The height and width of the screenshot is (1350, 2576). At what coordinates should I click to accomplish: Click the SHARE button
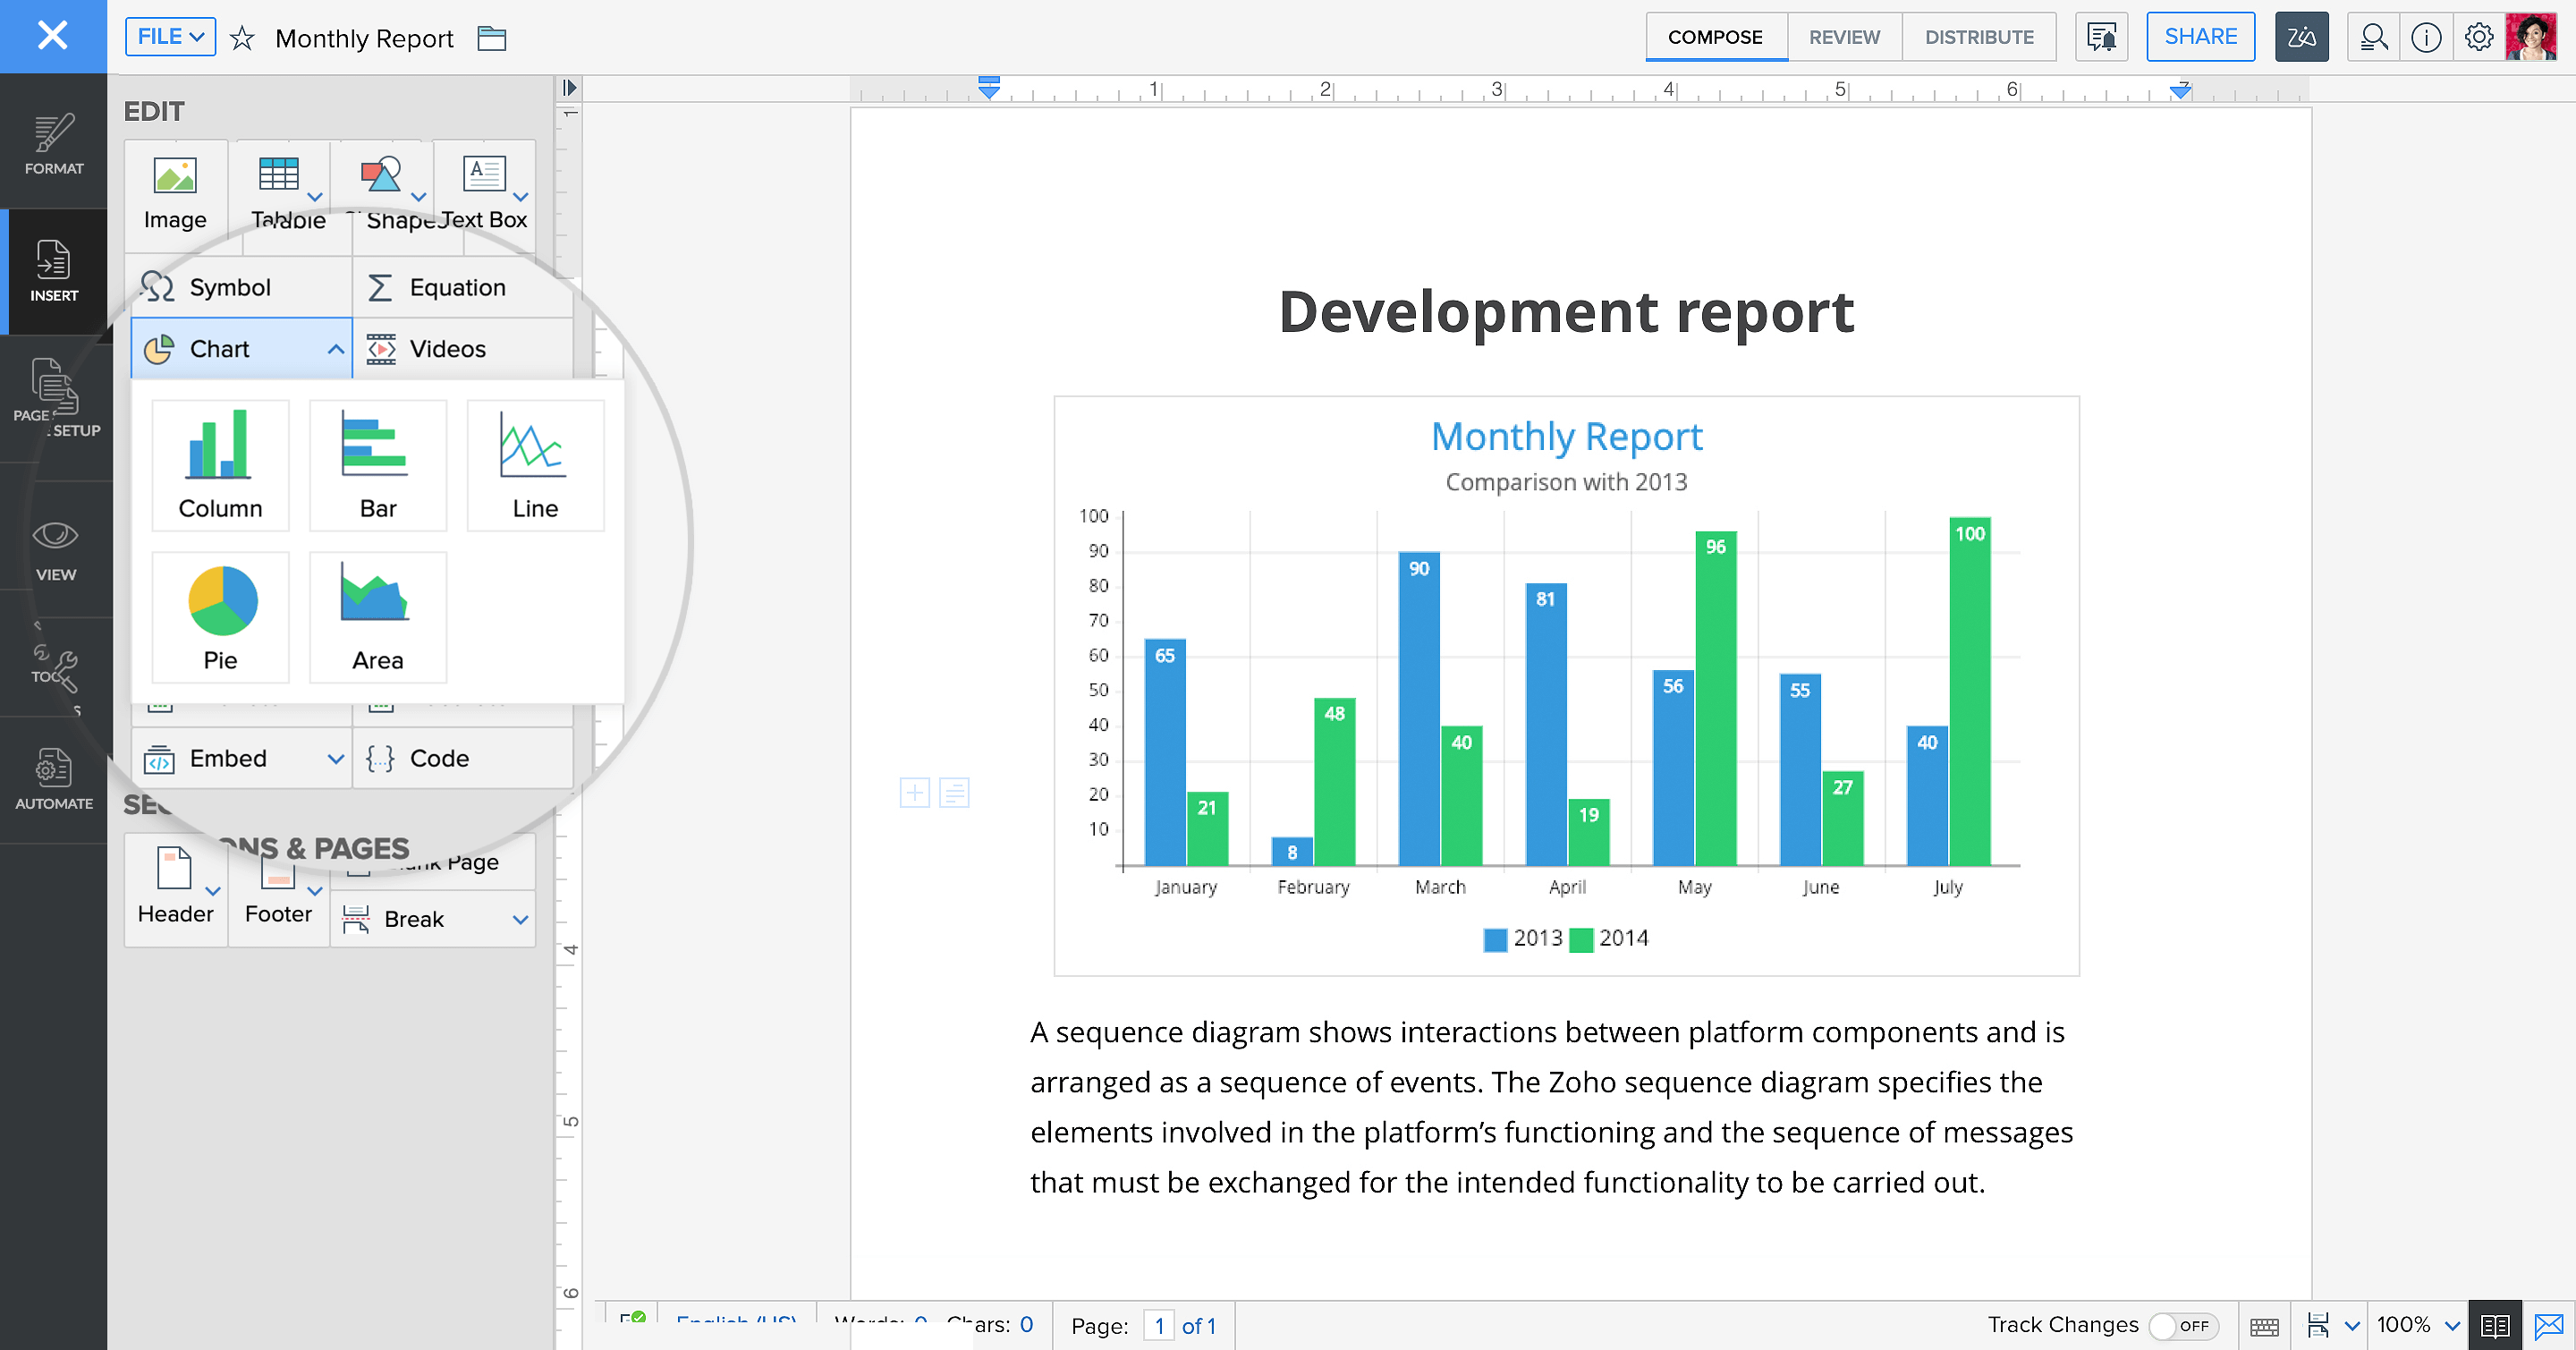tap(2200, 37)
